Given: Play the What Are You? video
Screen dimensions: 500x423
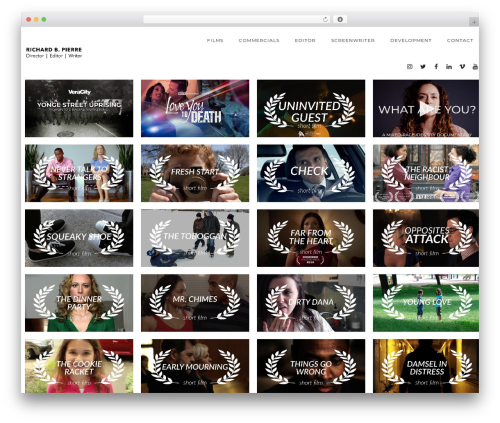Looking at the screenshot, I should [x=426, y=108].
